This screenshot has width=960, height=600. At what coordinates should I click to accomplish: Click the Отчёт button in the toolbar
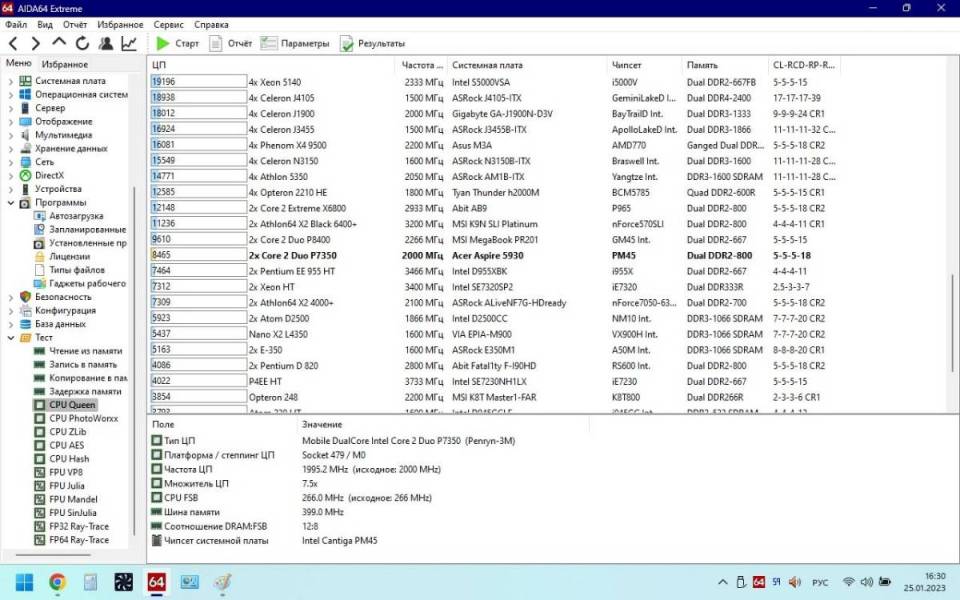click(230, 44)
